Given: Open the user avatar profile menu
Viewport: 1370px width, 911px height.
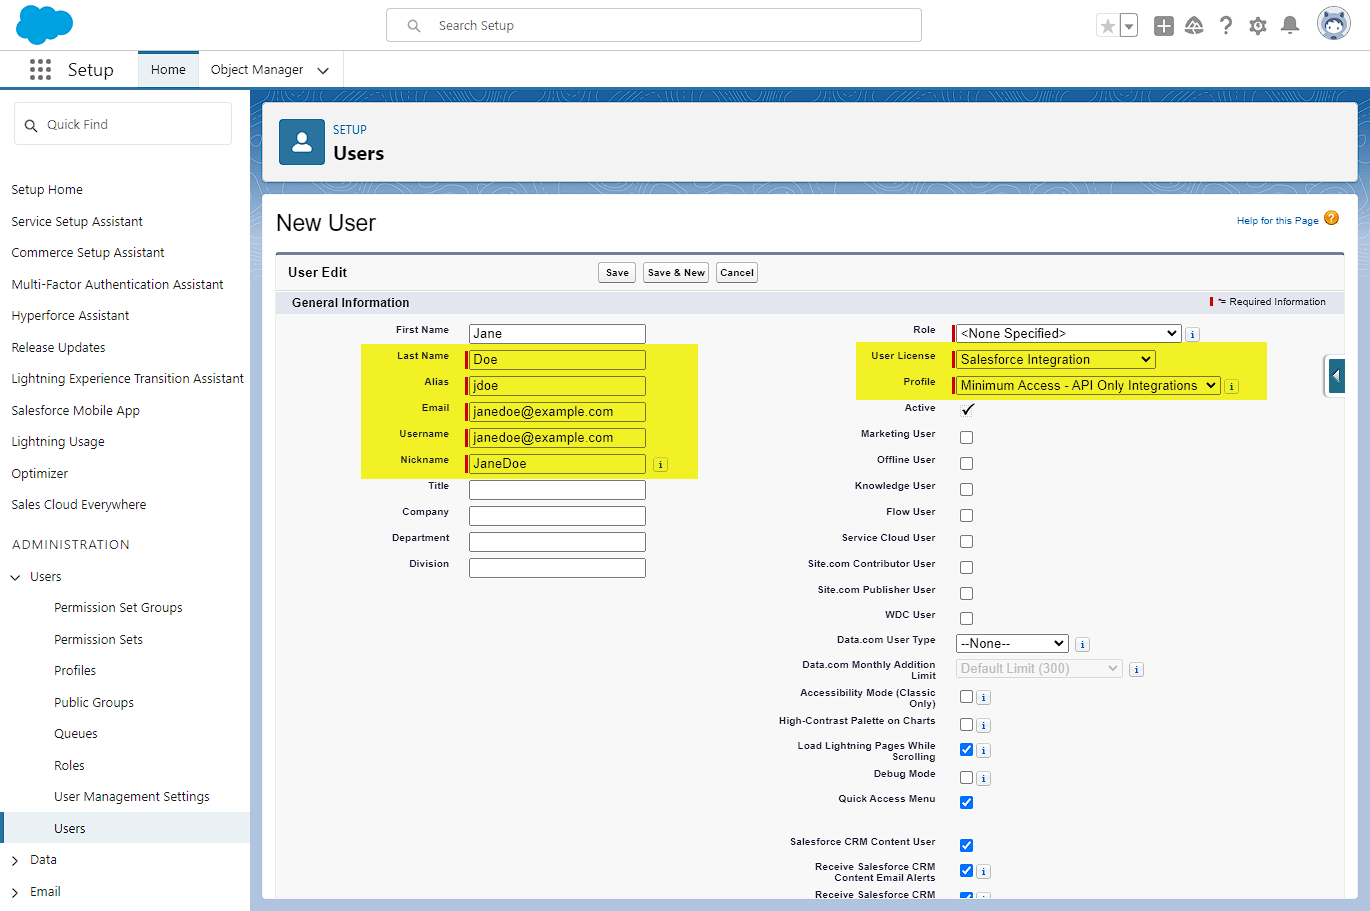Looking at the screenshot, I should point(1333,24).
